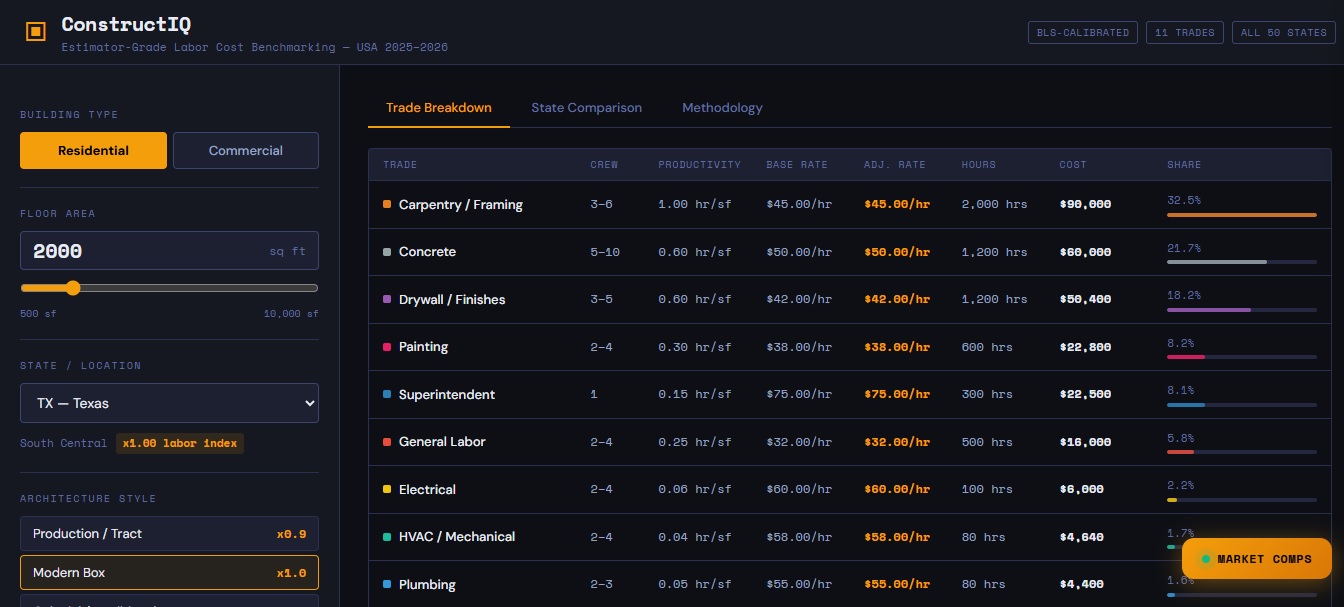
Task: Click the purple Drywall / Finishes color marker
Action: 387,299
